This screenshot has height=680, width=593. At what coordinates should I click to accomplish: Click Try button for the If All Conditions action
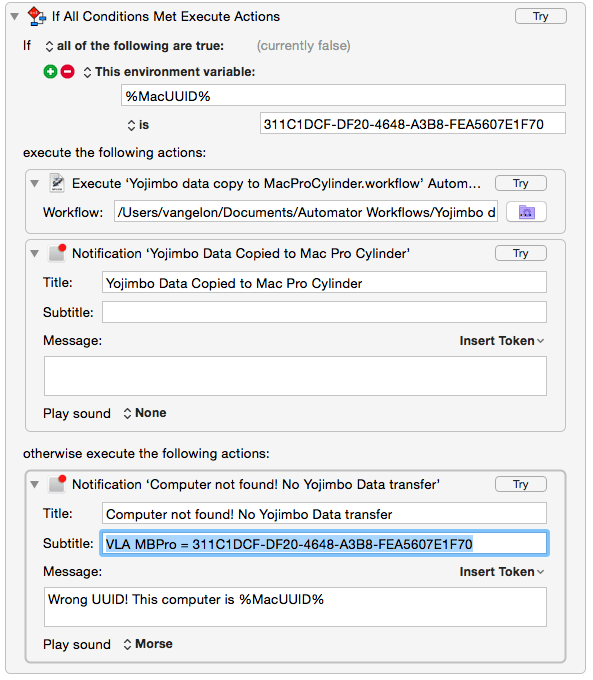tap(541, 16)
